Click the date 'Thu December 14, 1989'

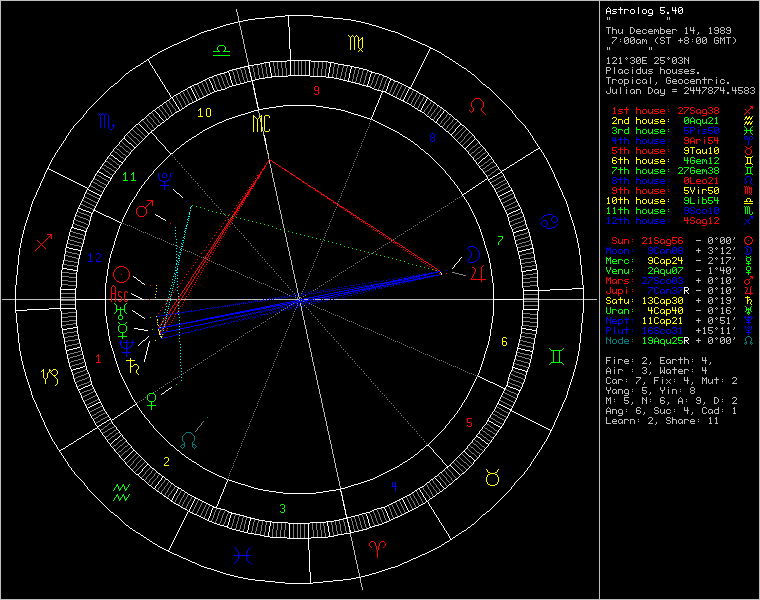pyautogui.click(x=668, y=31)
